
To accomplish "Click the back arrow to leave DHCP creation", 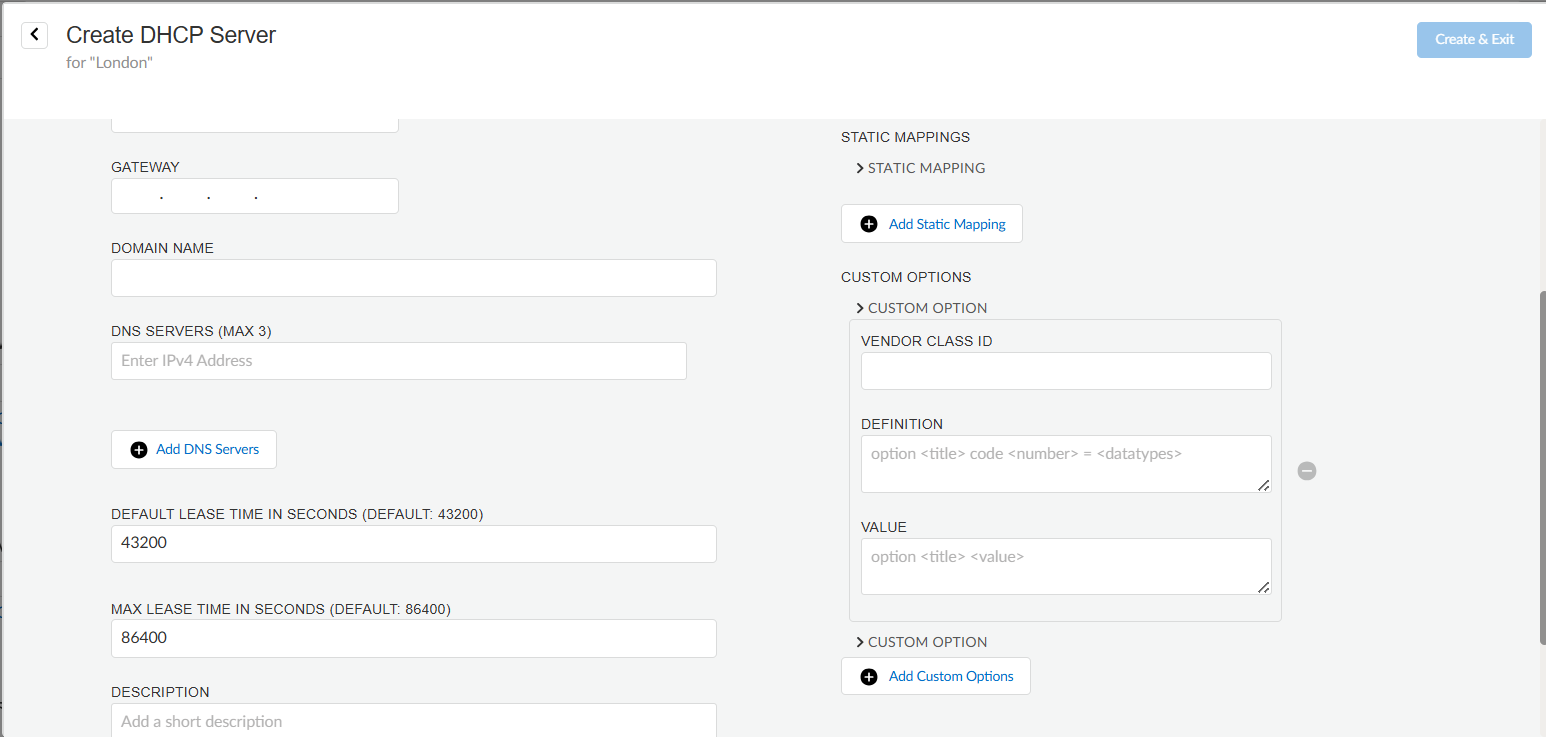I will pos(34,34).
